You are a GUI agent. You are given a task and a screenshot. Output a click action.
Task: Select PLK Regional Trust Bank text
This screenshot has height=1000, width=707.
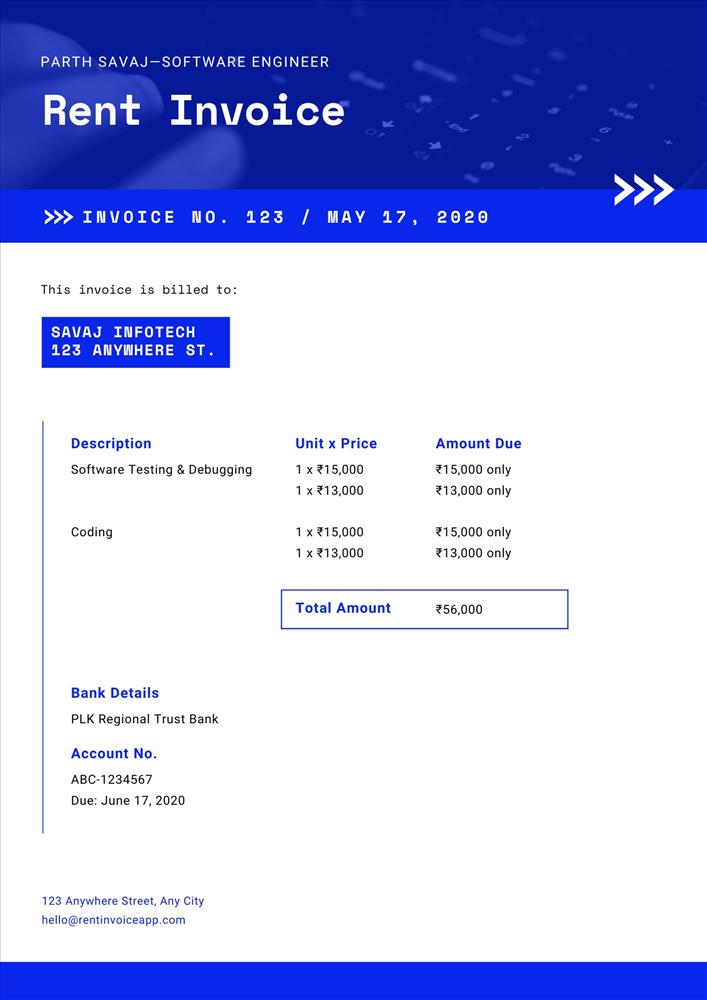pos(144,719)
